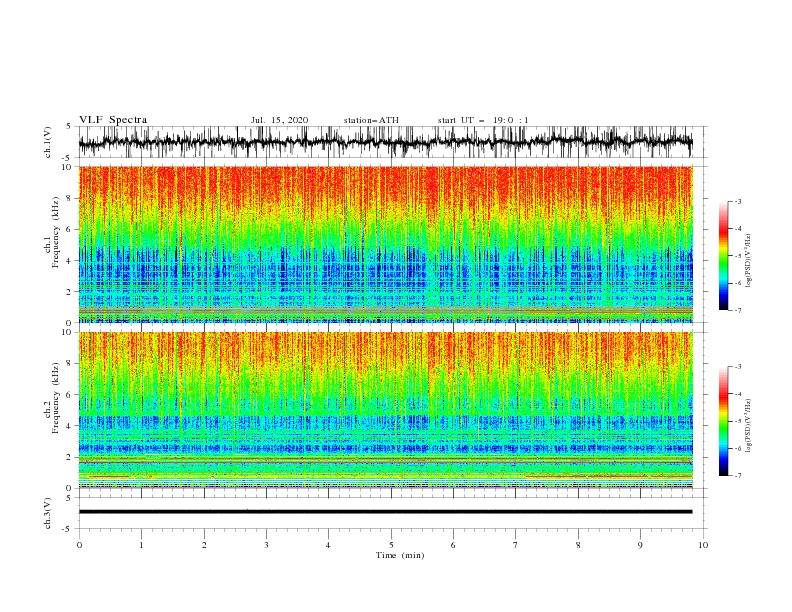This screenshot has width=792, height=612.
Task: Click the "5" volt tick of ch.1(V) axis
Action: (70, 126)
